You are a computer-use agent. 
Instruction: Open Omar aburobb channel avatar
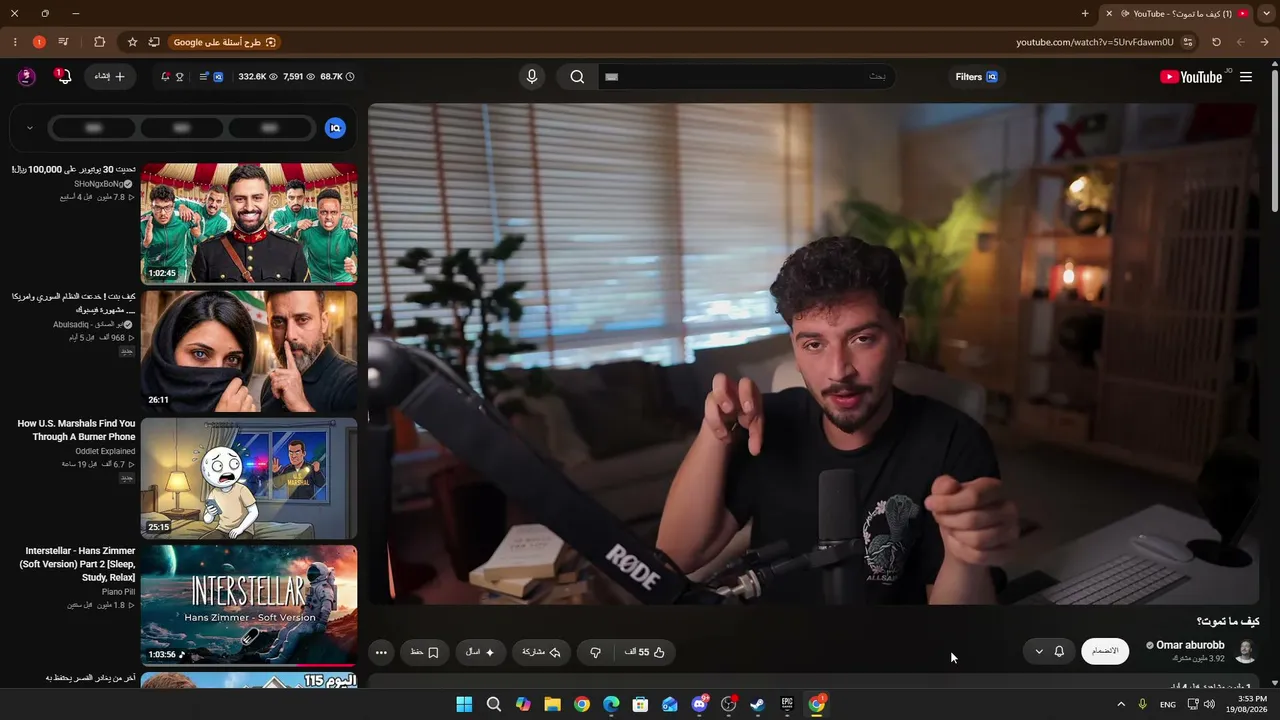(1246, 651)
